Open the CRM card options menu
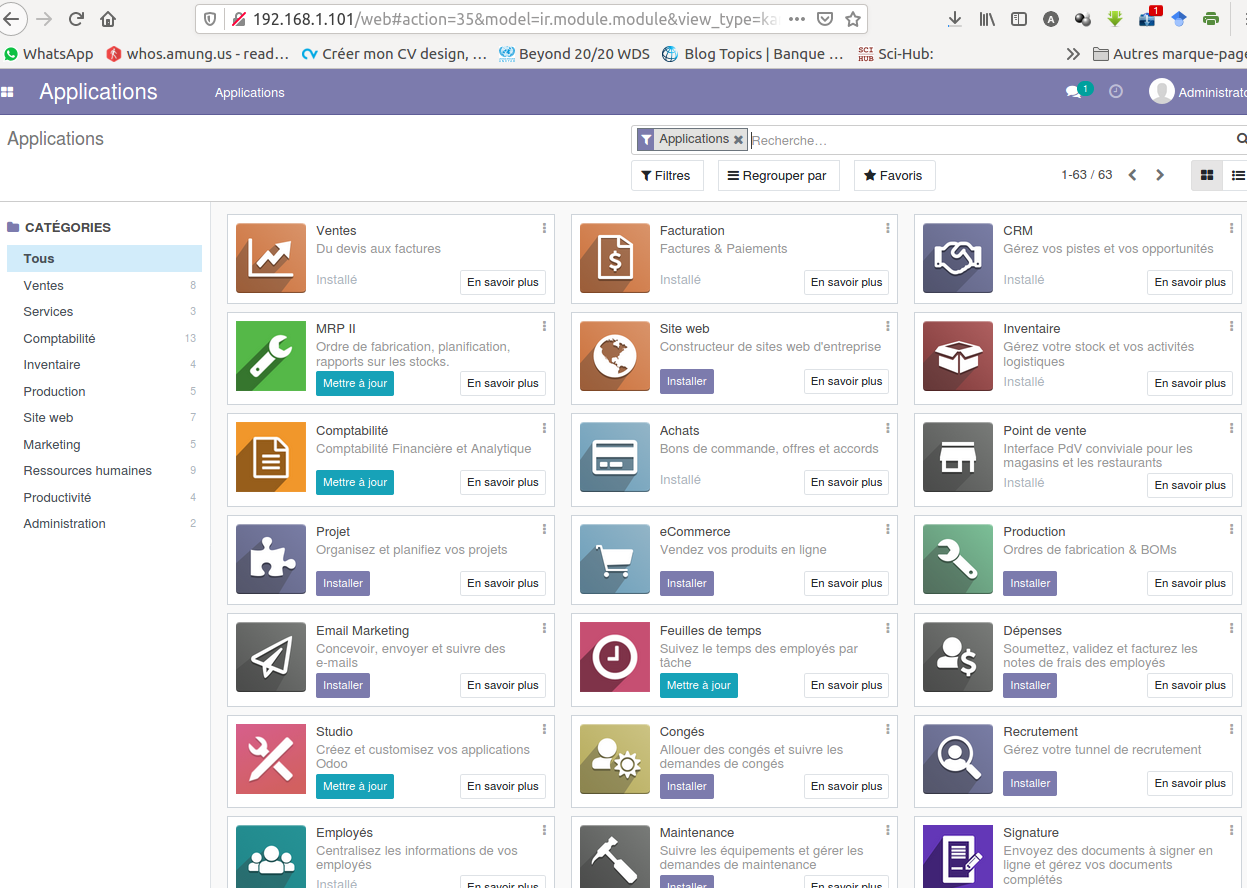The image size is (1247, 888). click(x=1231, y=229)
